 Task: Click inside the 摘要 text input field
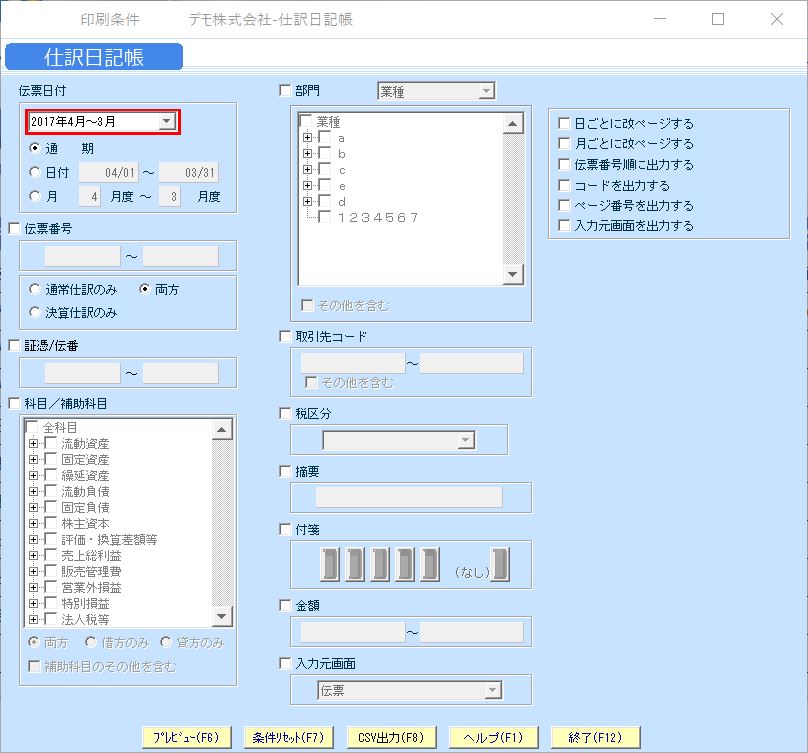[410, 497]
